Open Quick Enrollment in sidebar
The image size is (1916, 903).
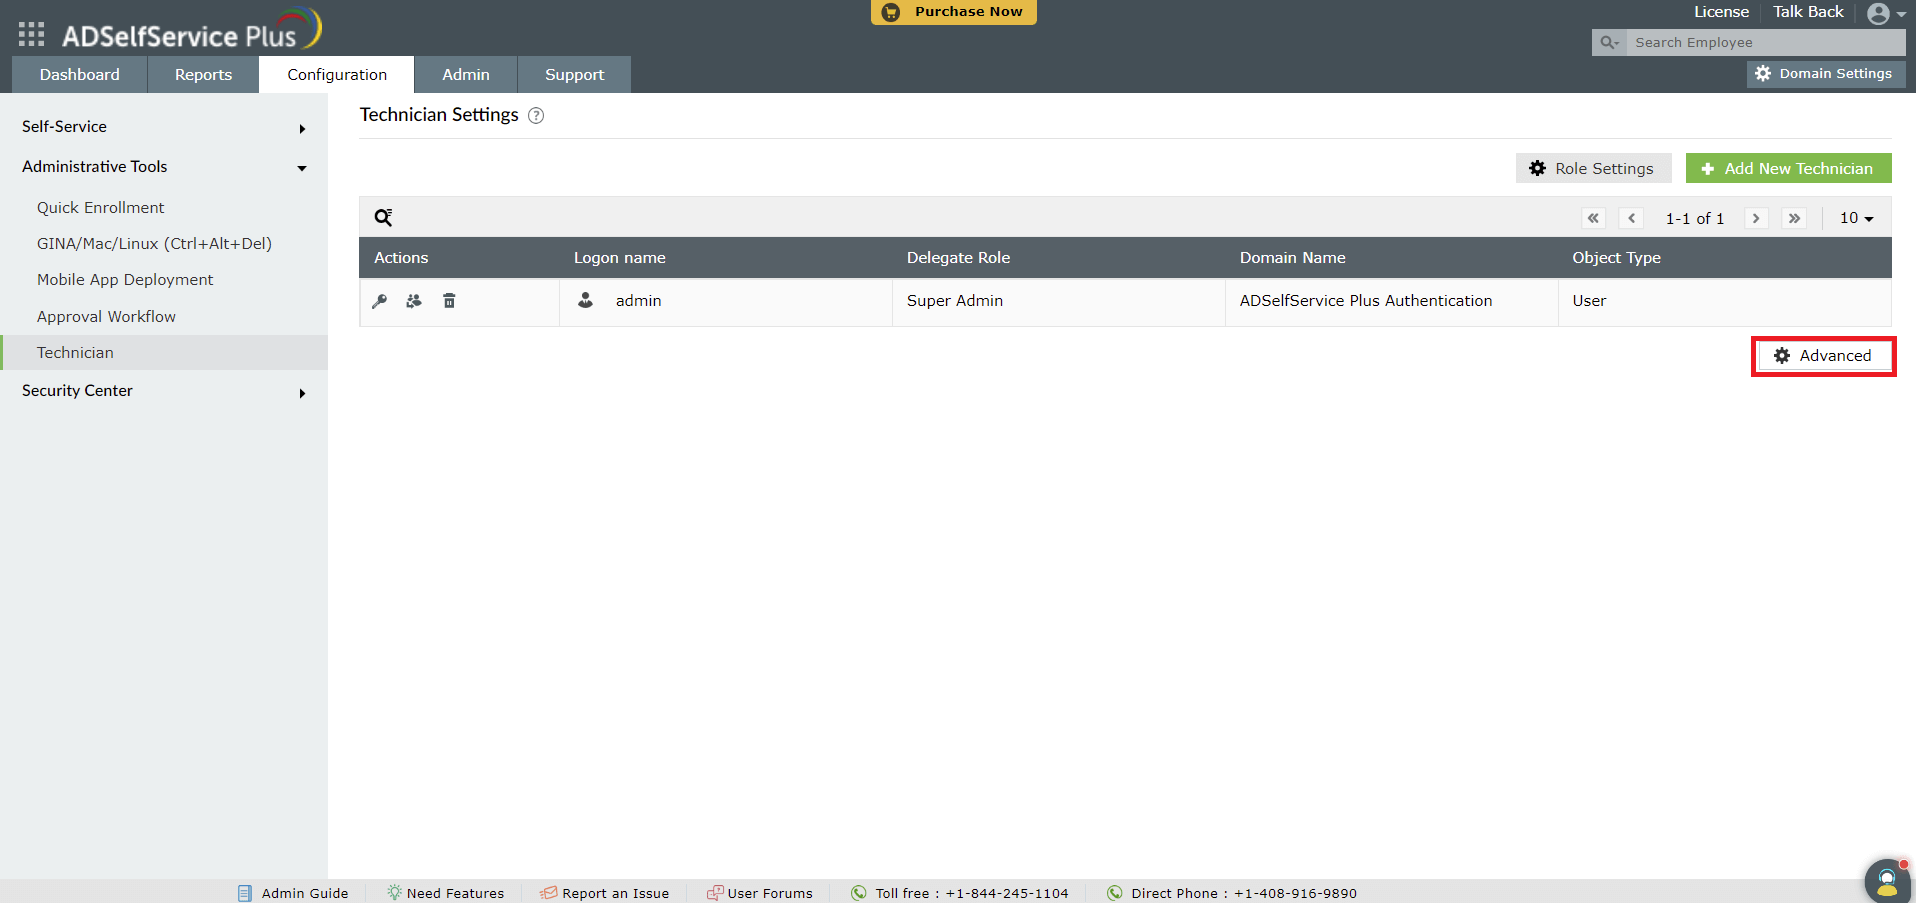pyautogui.click(x=101, y=208)
